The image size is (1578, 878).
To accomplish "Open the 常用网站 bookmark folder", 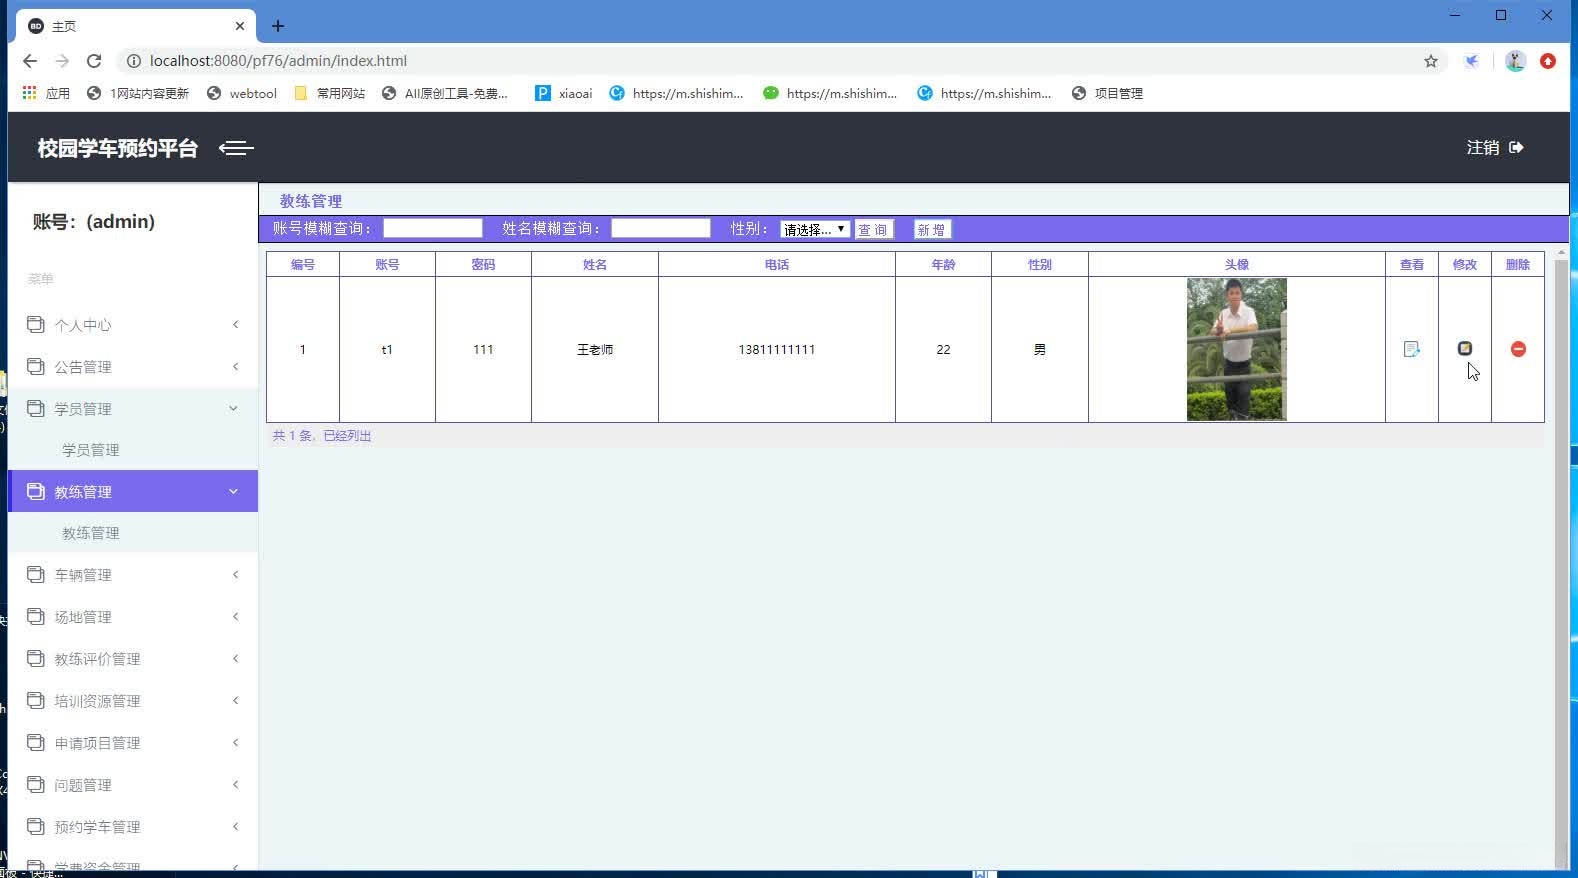I will (x=329, y=93).
